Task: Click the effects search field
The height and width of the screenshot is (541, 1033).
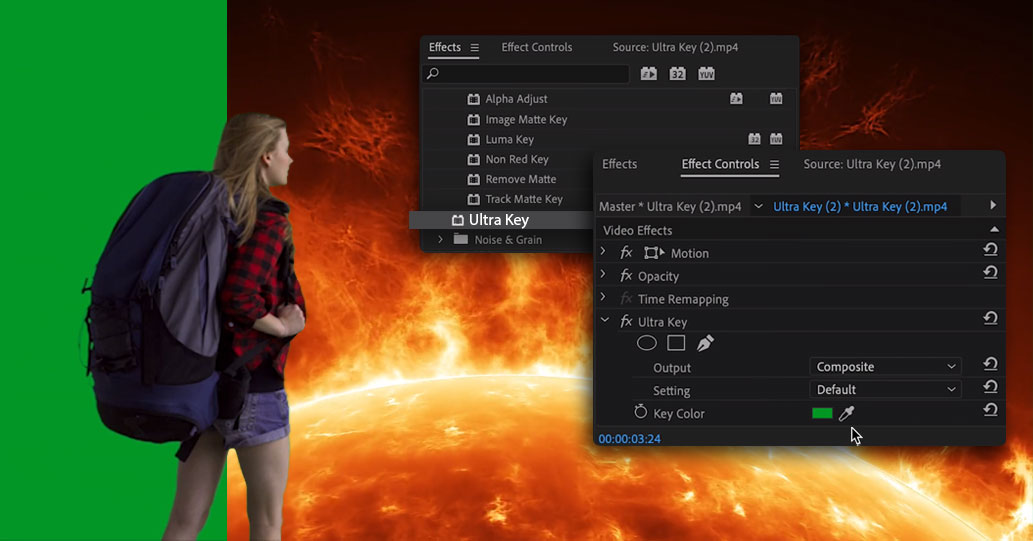Action: click(527, 74)
